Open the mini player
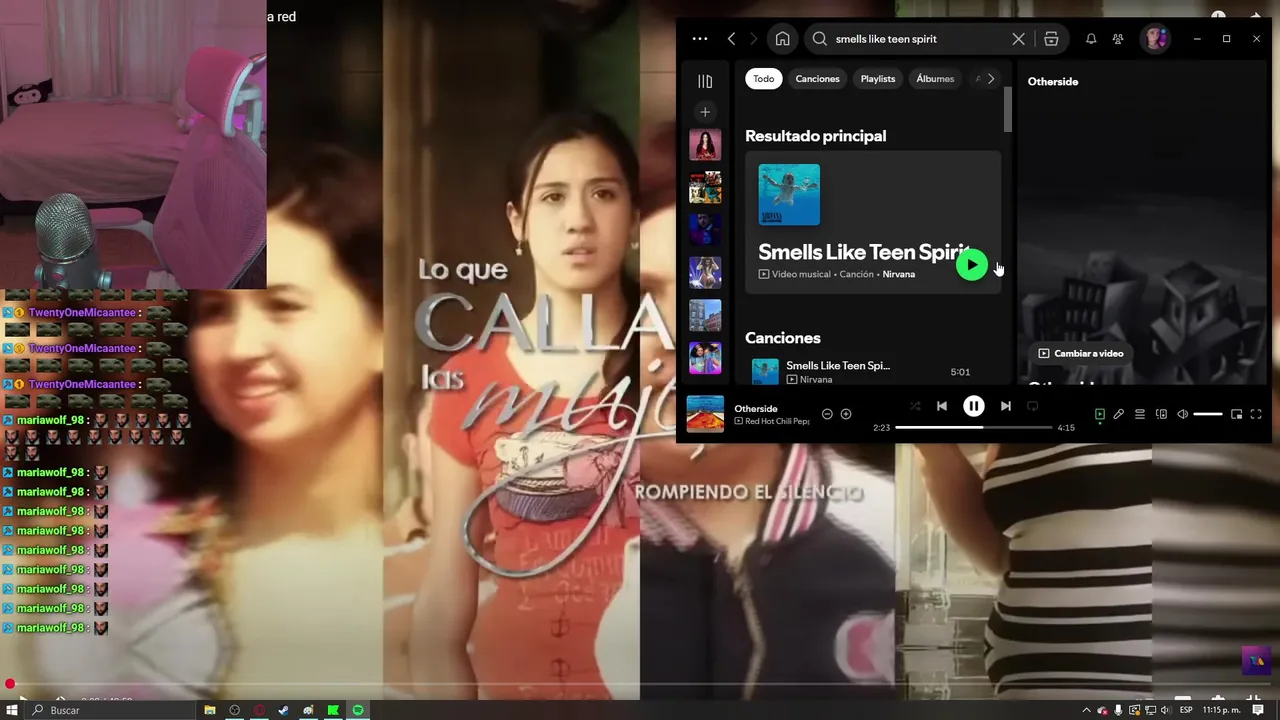 [1237, 414]
